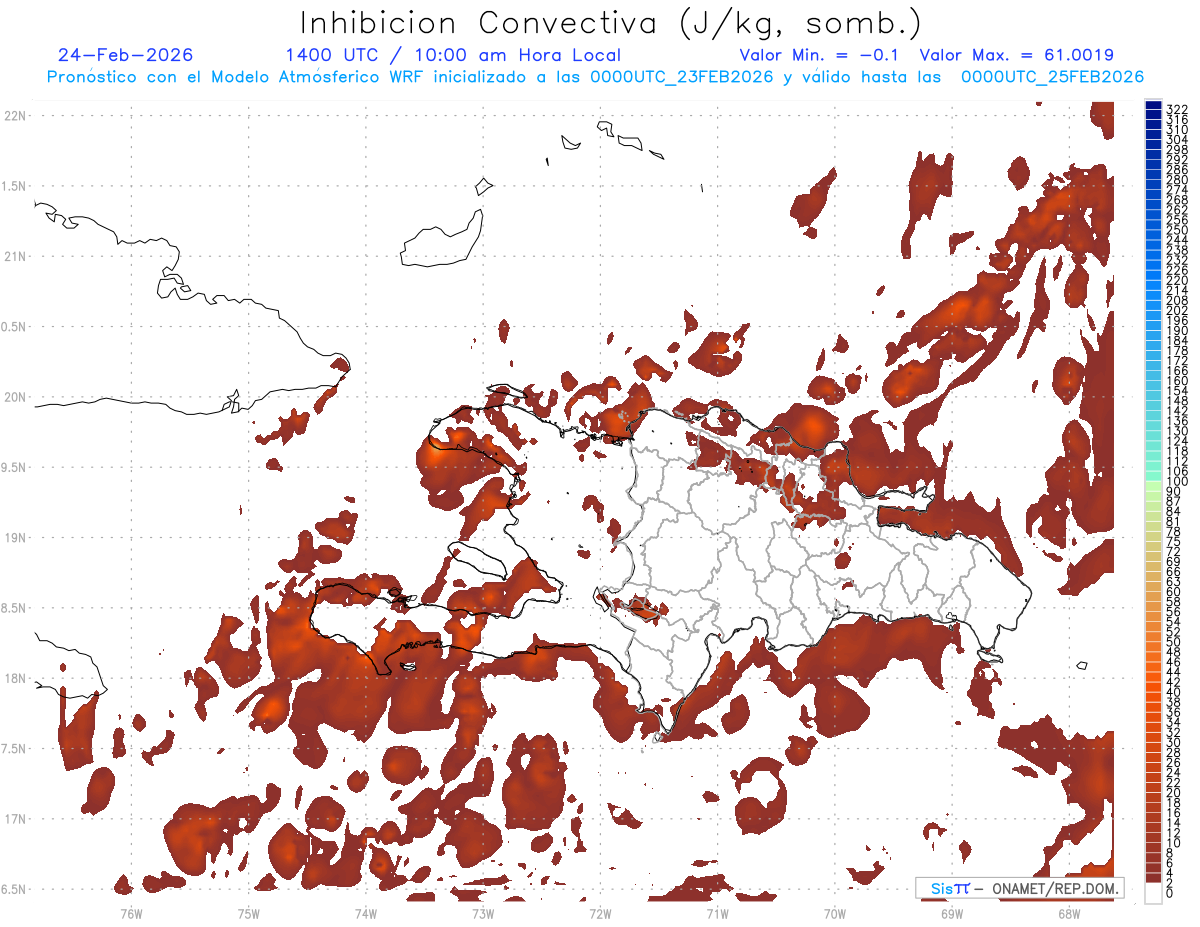The height and width of the screenshot is (927, 1200).
Task: Click the '0' value at the color scale bottom
Action: point(1170,892)
